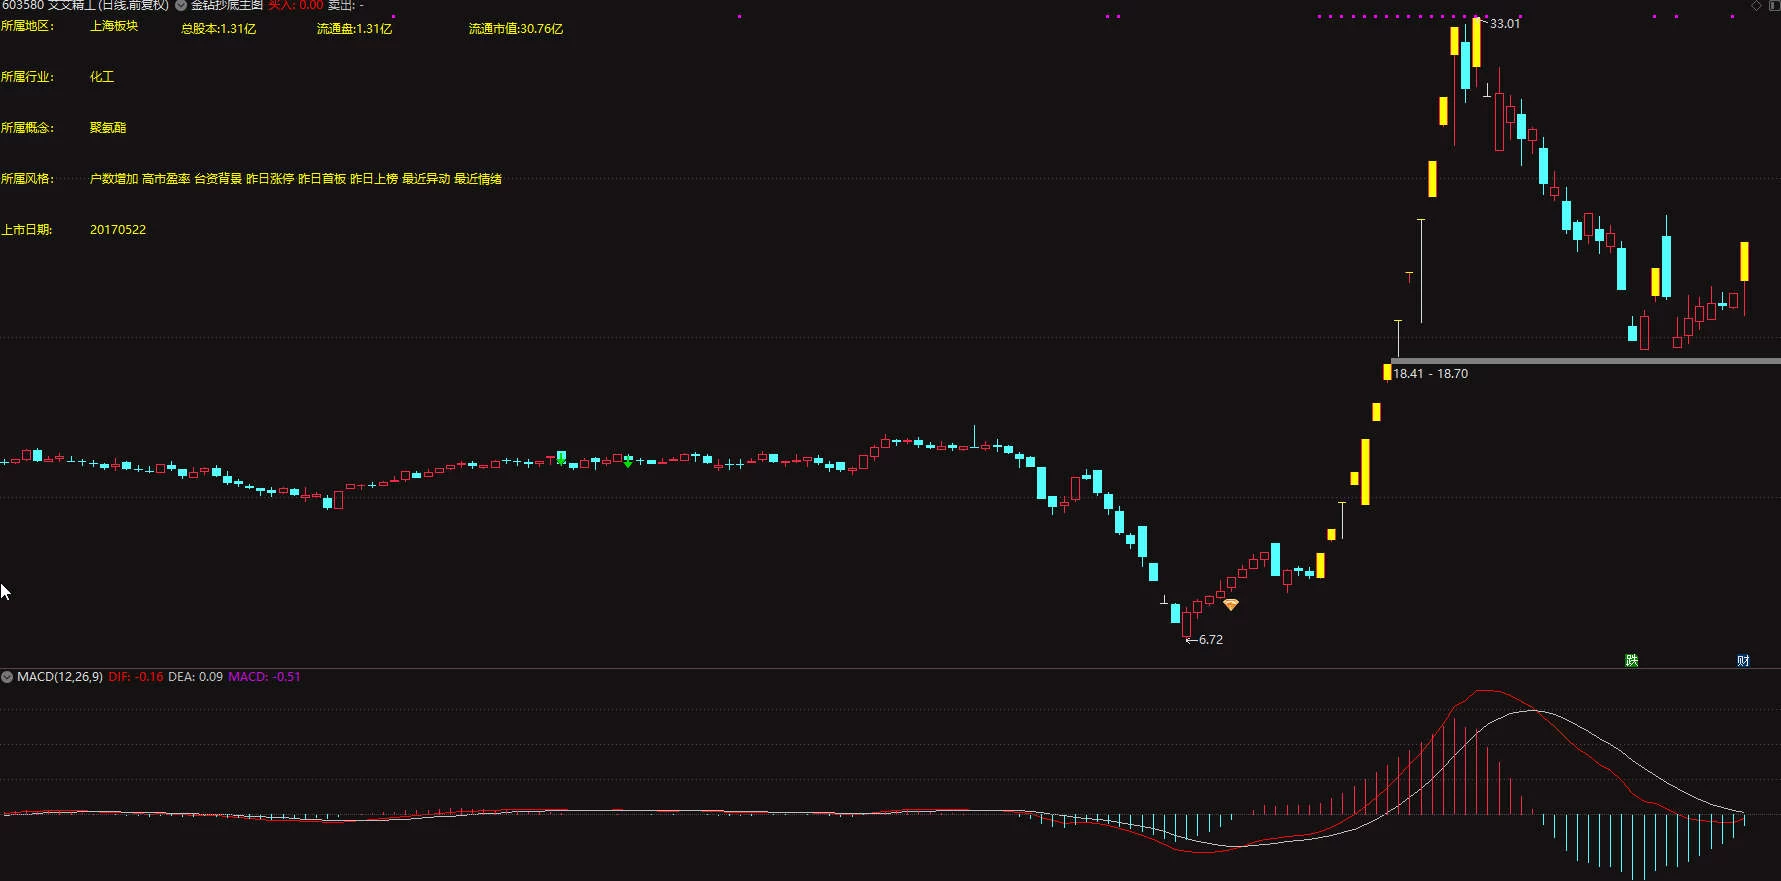Toggle the side panel icon at top right
Screen dimensions: 1781x881
[1773, 5]
